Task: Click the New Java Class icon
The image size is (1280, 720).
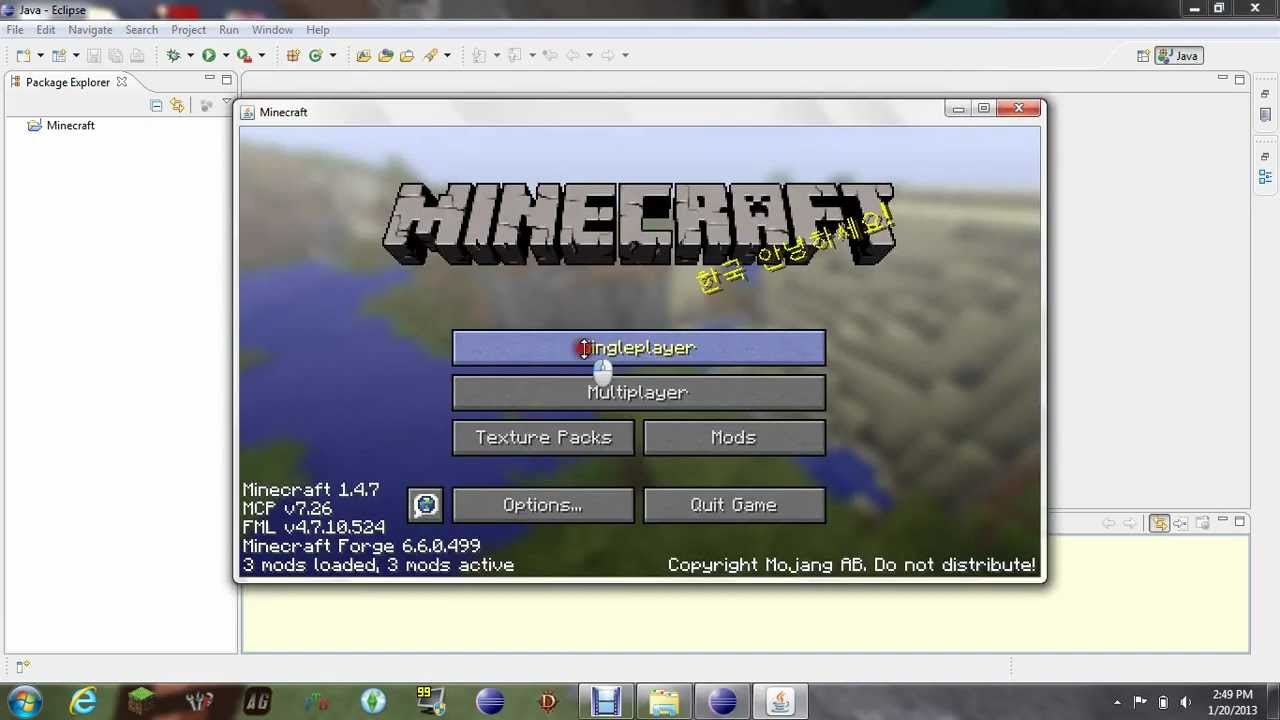Action: tap(315, 56)
